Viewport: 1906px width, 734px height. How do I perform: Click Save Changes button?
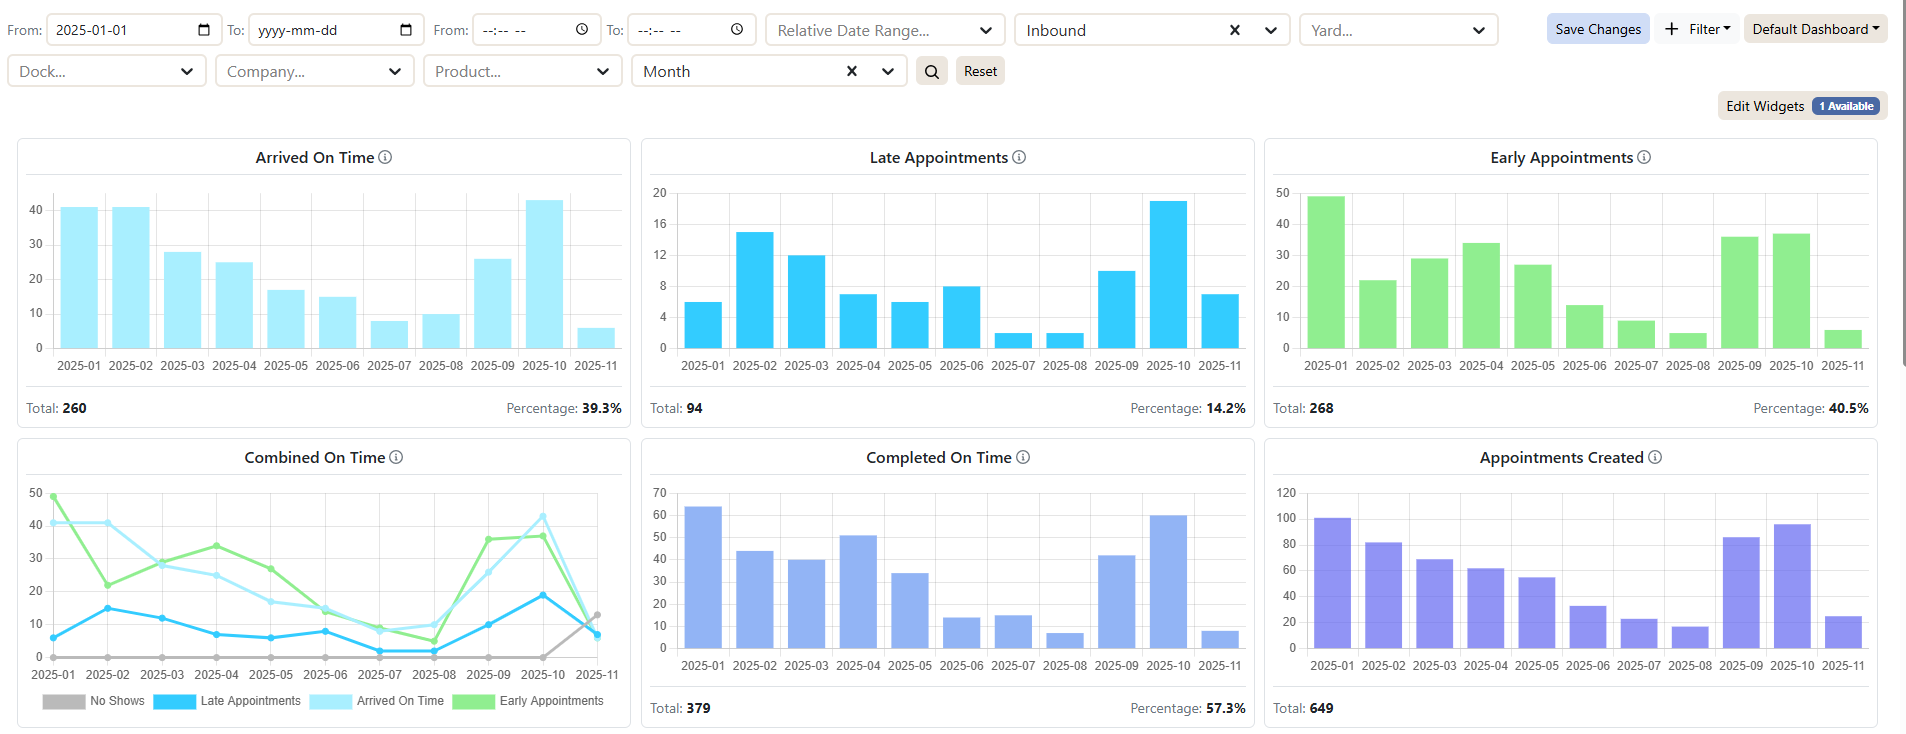[1598, 29]
